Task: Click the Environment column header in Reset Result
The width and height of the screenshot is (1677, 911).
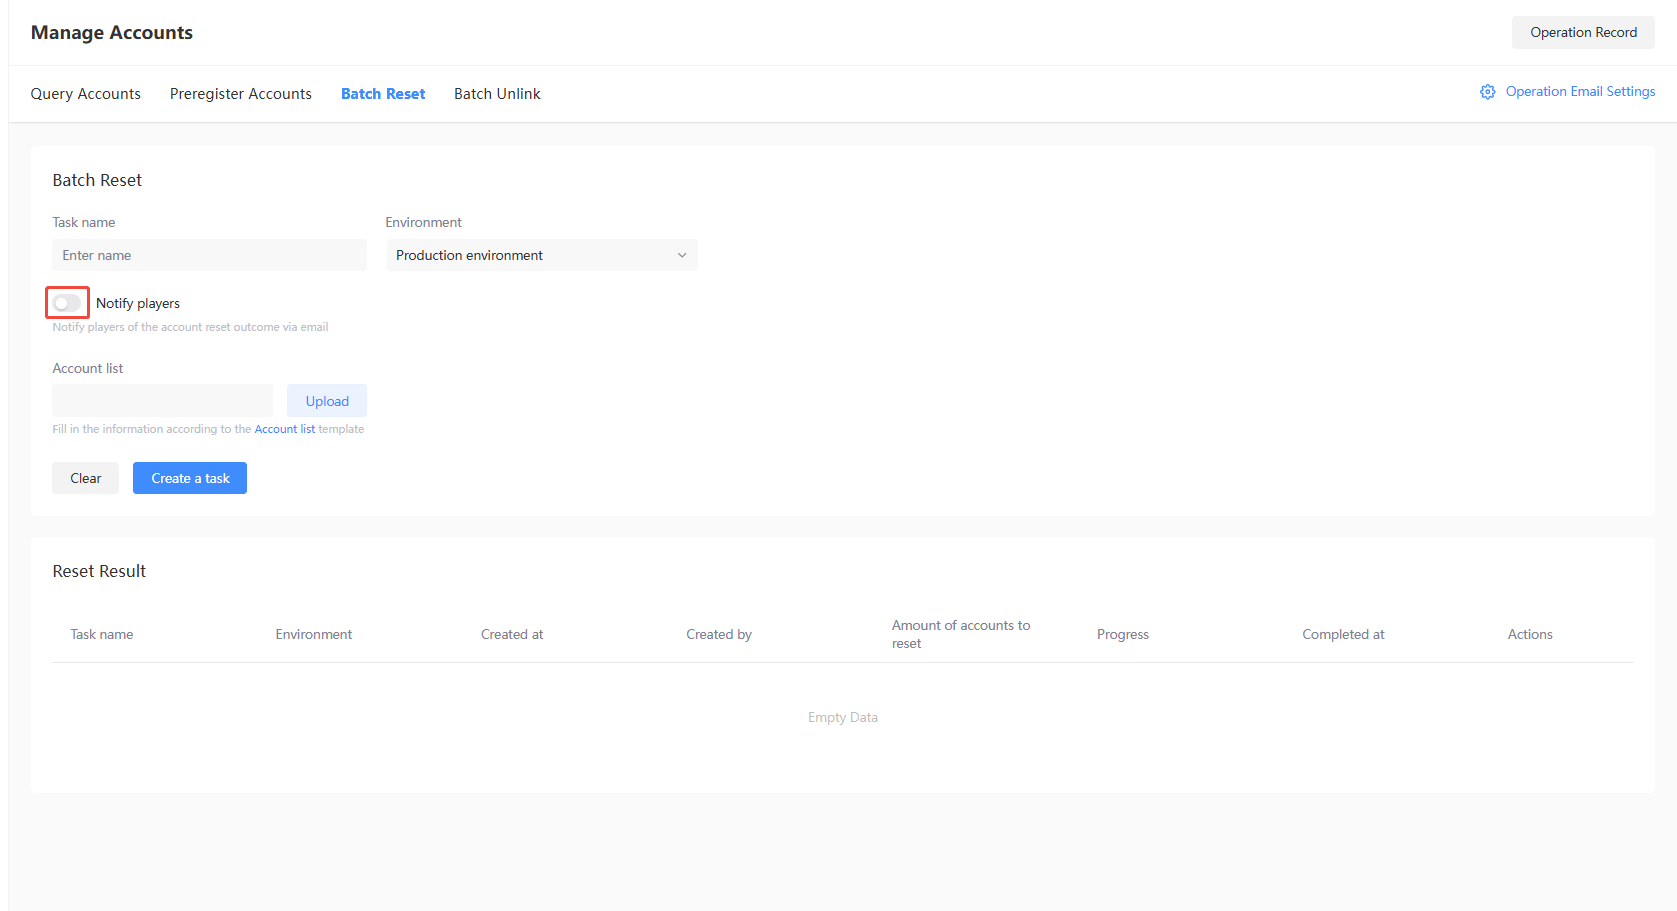Action: click(314, 634)
